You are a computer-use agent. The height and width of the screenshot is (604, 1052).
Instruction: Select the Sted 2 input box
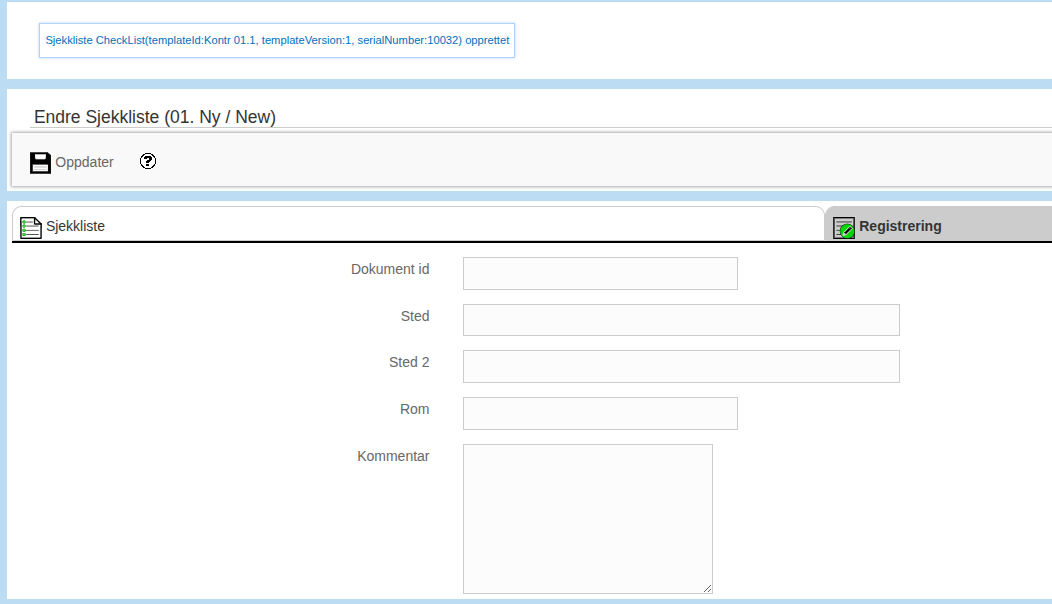click(x=681, y=367)
